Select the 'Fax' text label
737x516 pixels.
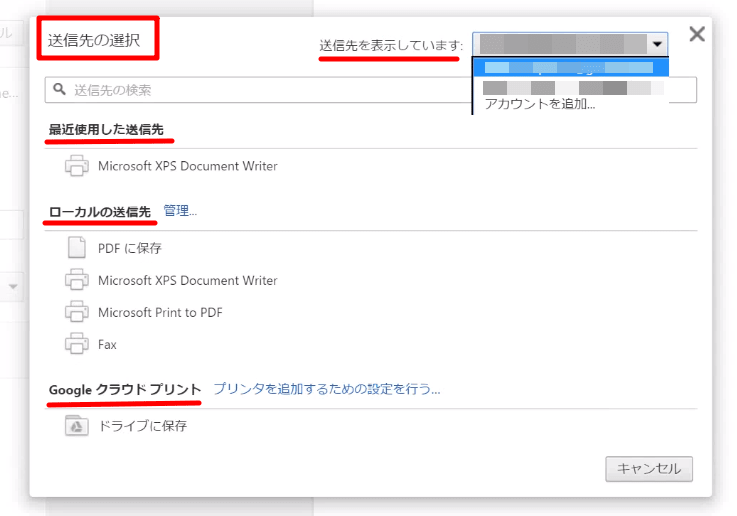pyautogui.click(x=107, y=345)
